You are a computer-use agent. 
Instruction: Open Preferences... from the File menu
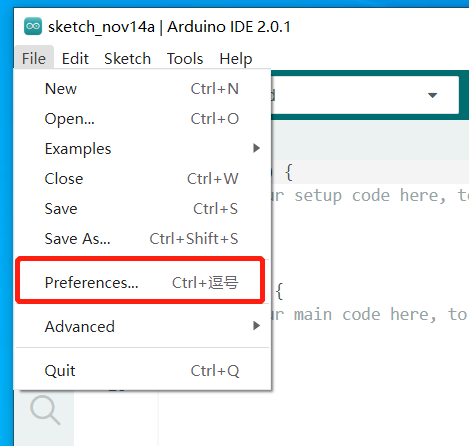coord(142,282)
